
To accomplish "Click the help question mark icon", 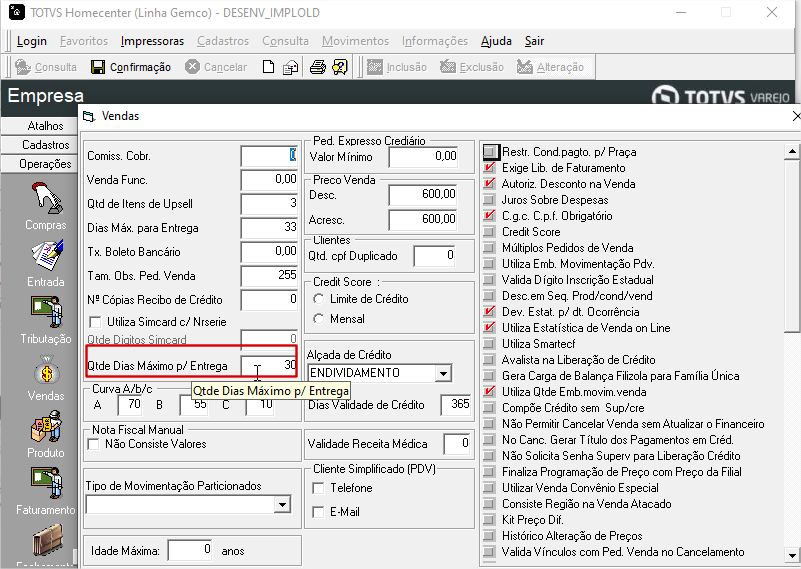I will pos(340,67).
